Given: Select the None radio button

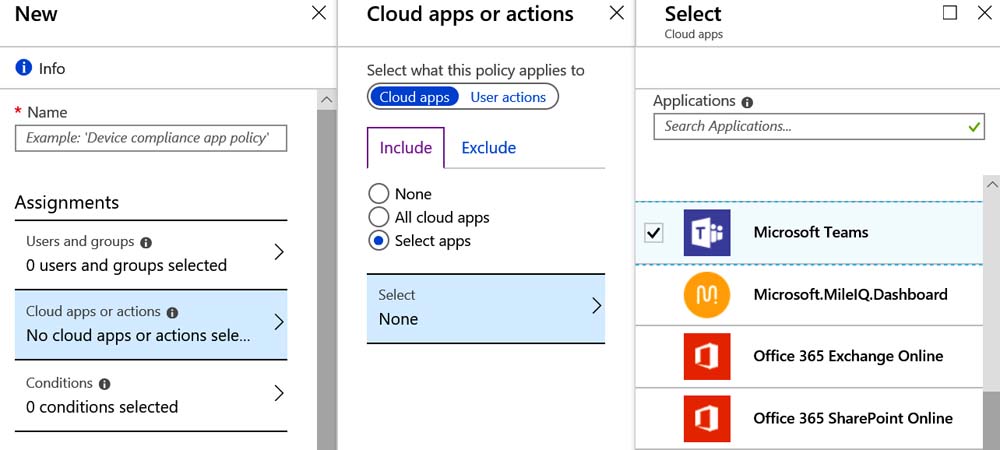Looking at the screenshot, I should click(378, 194).
